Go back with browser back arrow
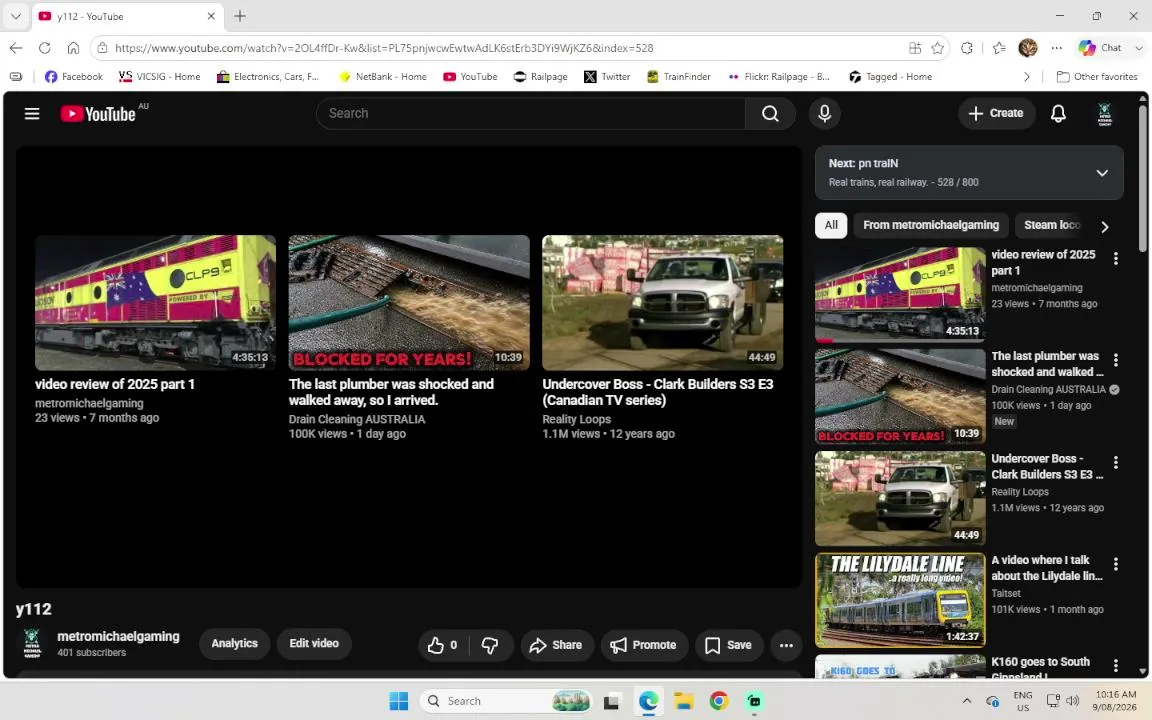Image resolution: width=1152 pixels, height=720 pixels. pyautogui.click(x=16, y=48)
